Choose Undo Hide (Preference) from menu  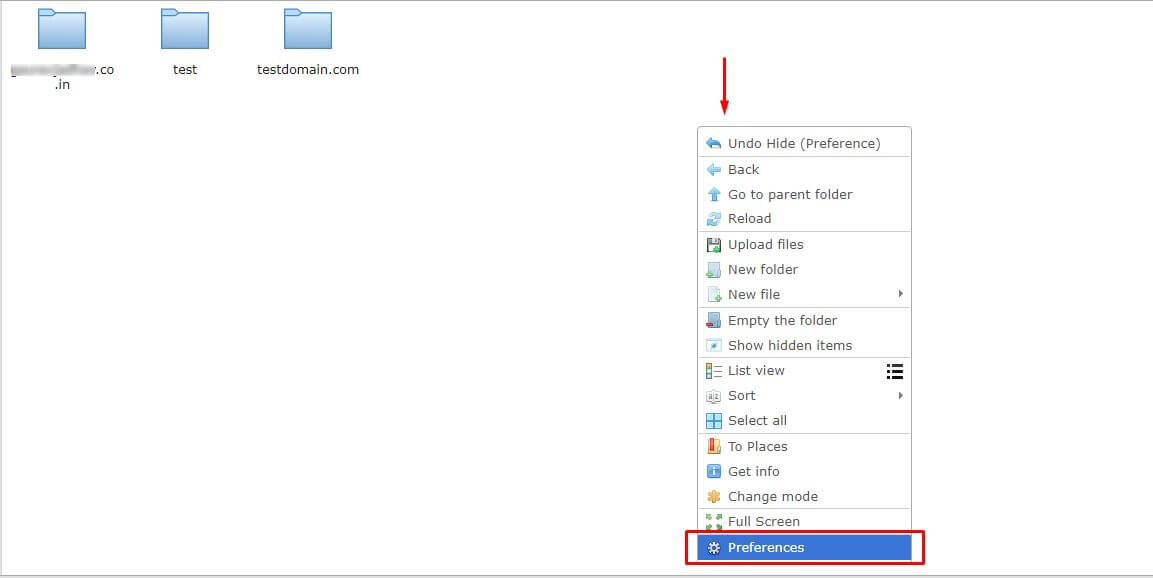[804, 143]
